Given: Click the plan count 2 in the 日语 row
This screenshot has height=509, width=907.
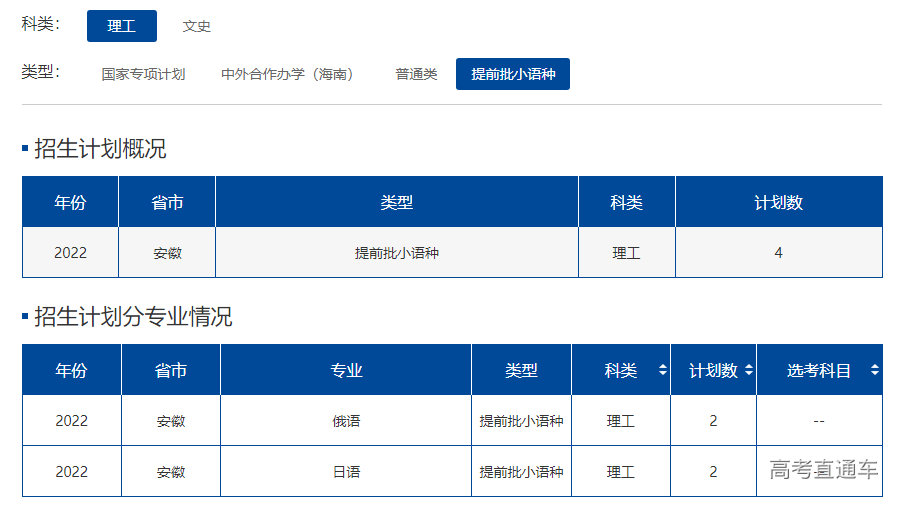Looking at the screenshot, I should 713,471.
